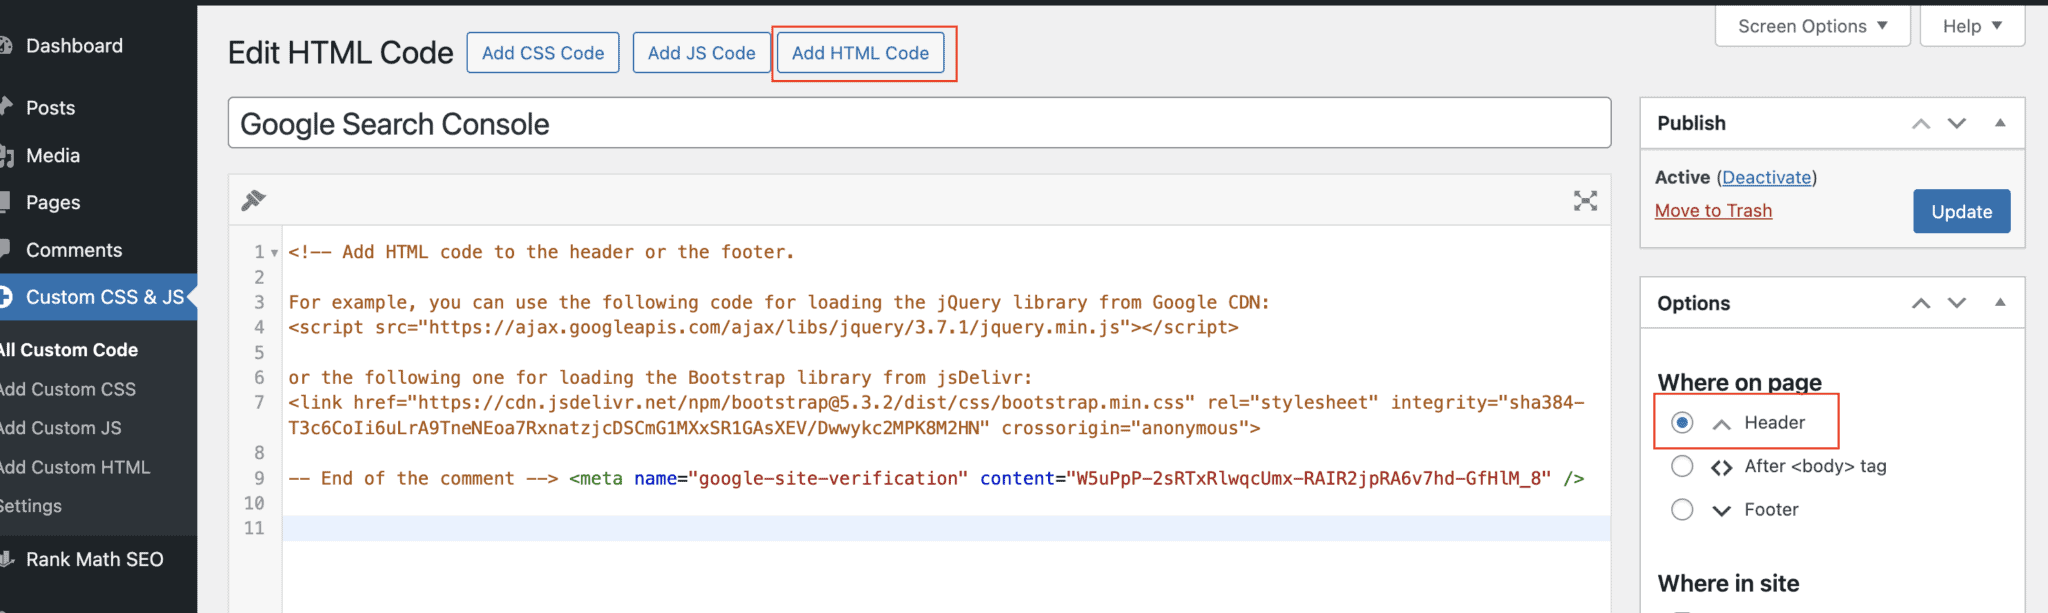Fold code at line 1 arrow

point(275,253)
